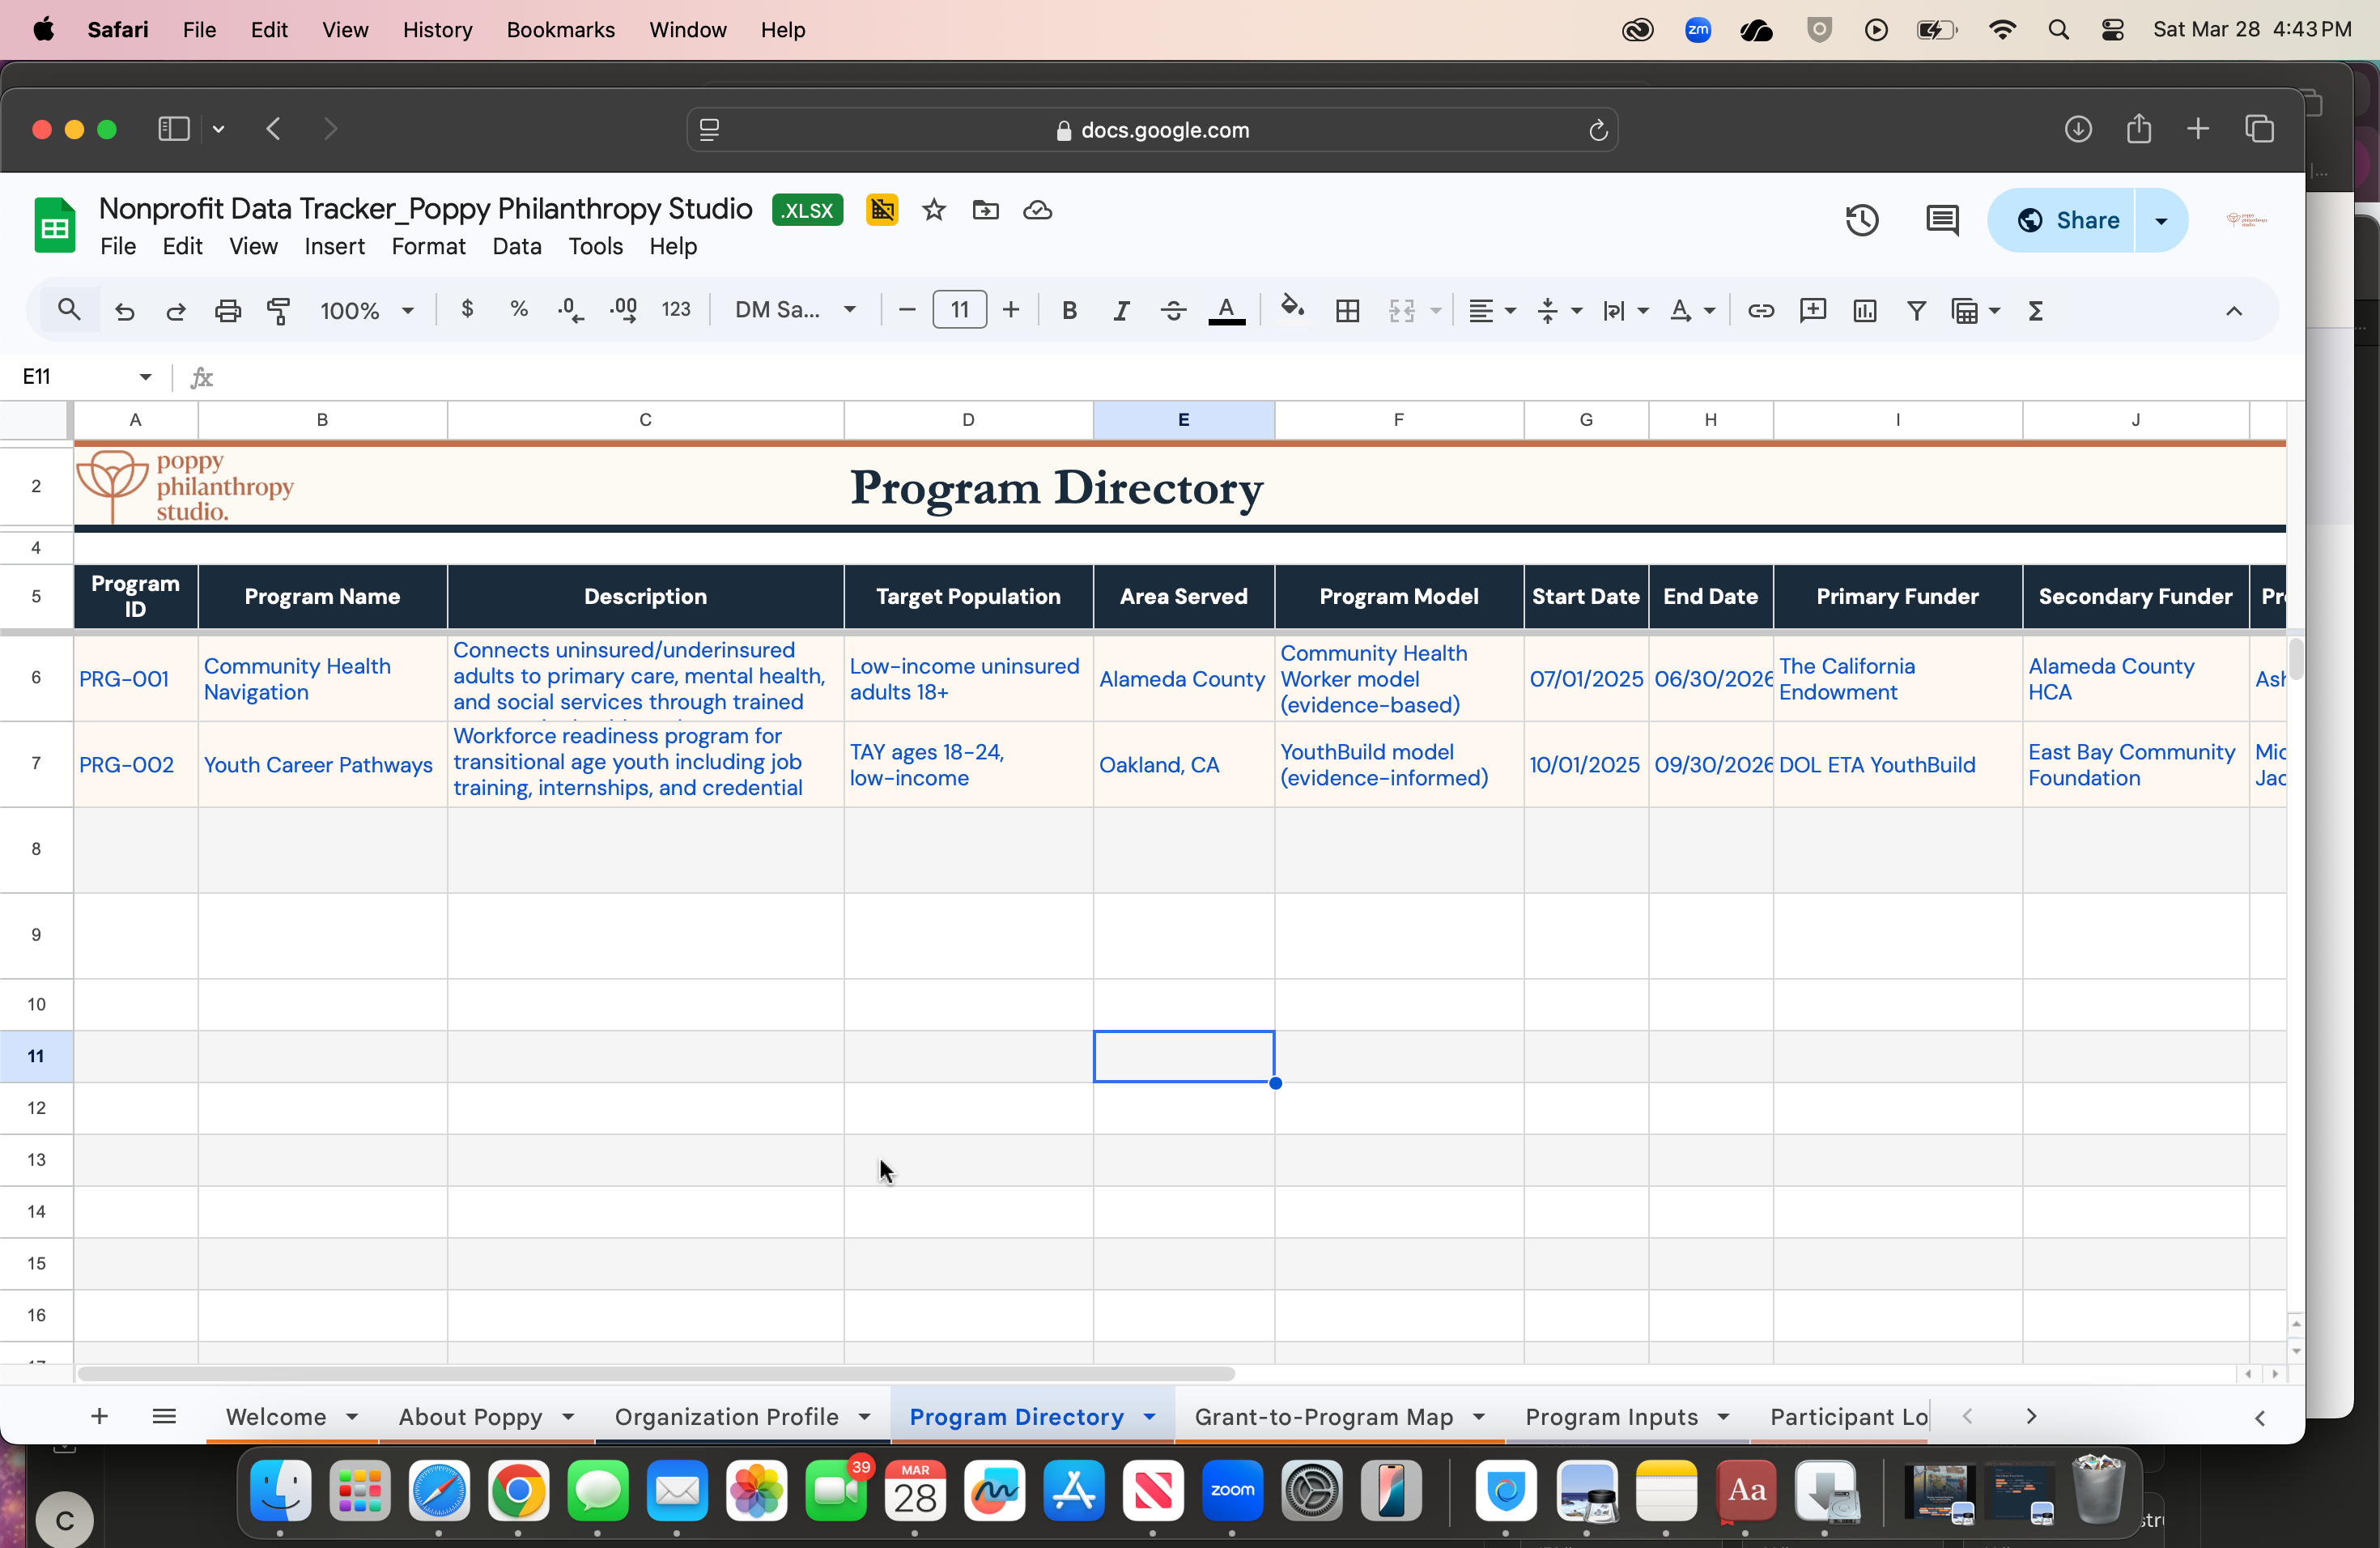Format as currency
The width and height of the screenshot is (2380, 1548).
(x=467, y=310)
